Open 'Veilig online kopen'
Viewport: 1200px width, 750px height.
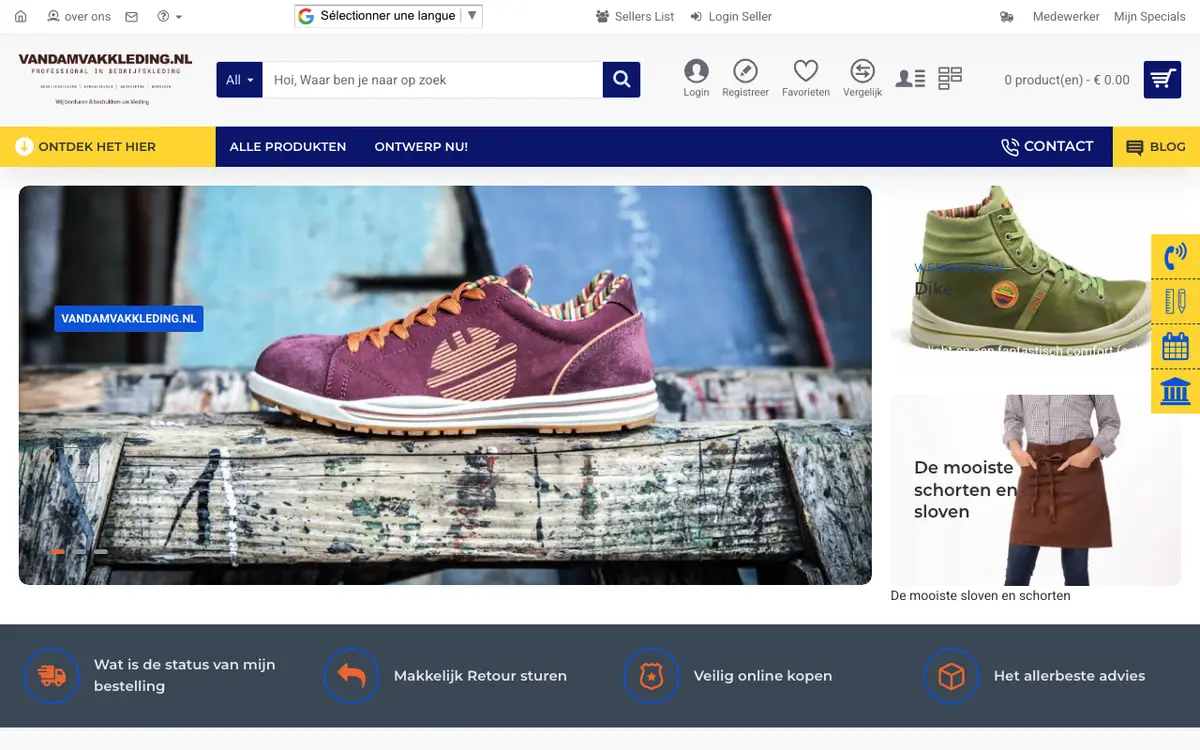(763, 676)
